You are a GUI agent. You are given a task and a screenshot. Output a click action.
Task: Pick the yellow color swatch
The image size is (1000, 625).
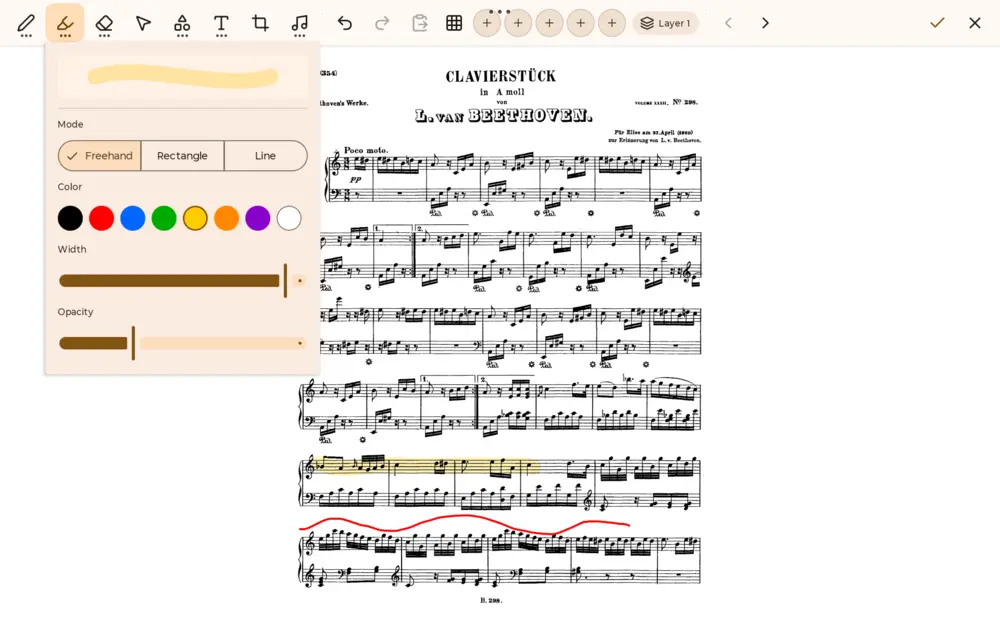pos(195,218)
